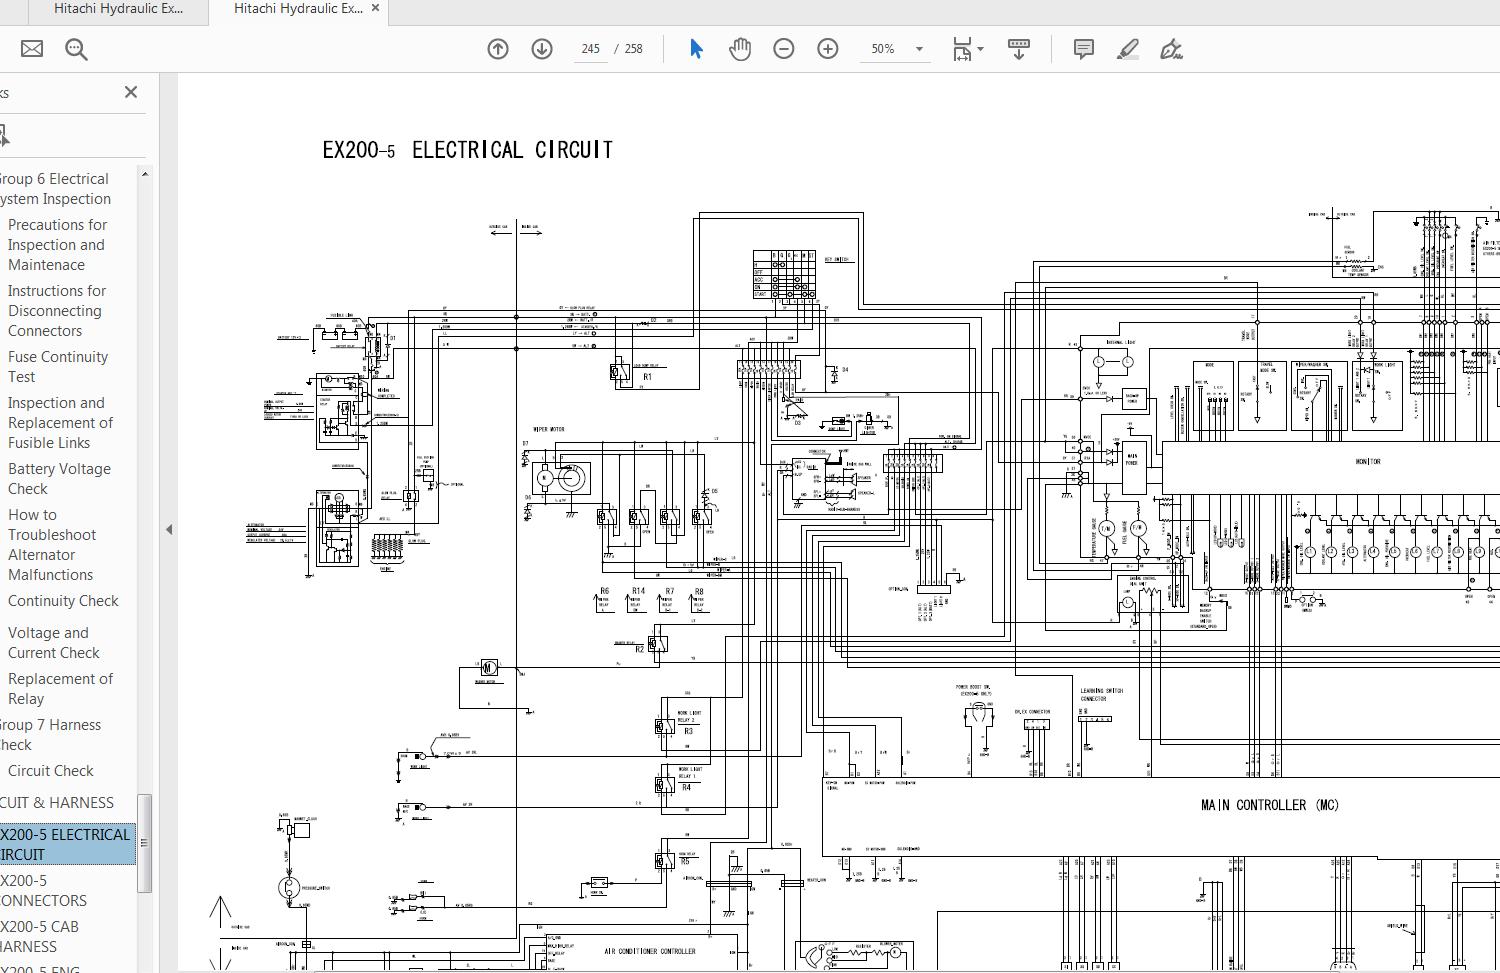This screenshot has height=973, width=1500.
Task: Select EX200-5 ELECTRICAL CIRCUIT bookmark
Action: [65, 845]
